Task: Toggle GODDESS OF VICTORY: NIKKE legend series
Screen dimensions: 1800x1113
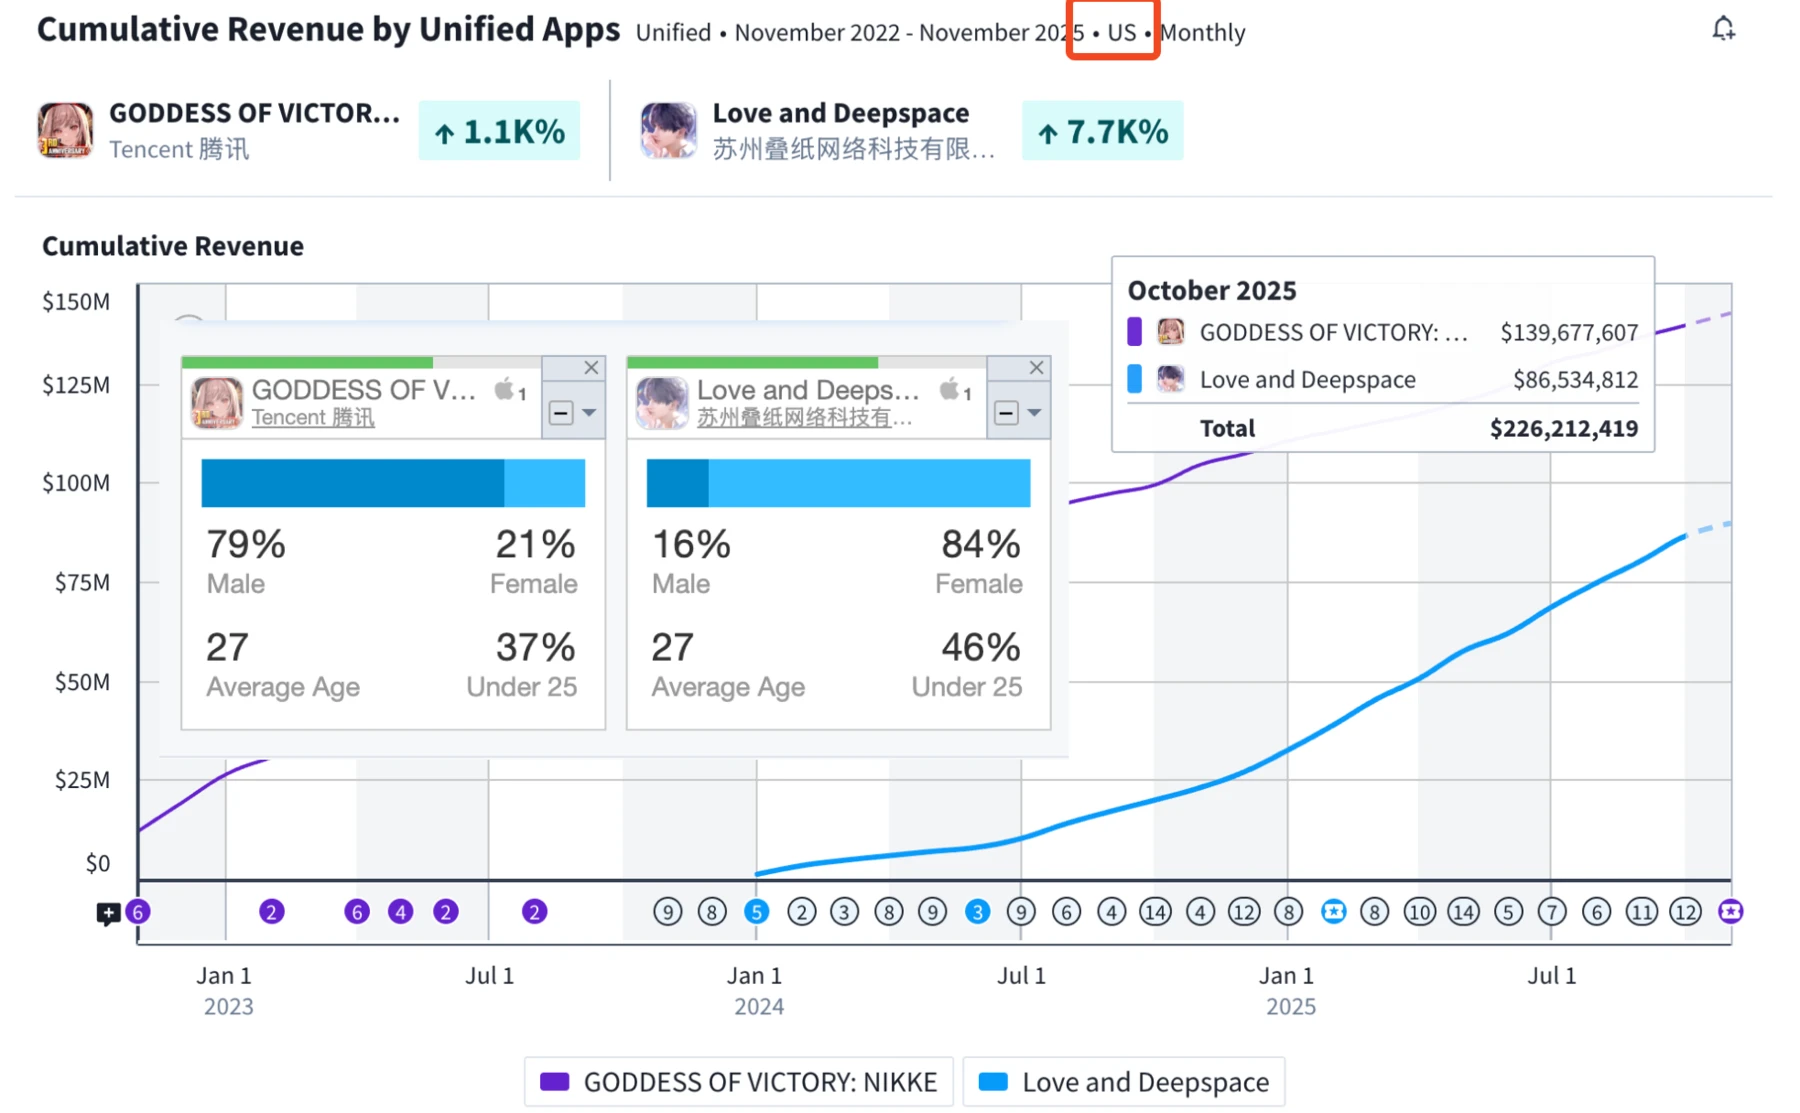Action: [739, 1082]
